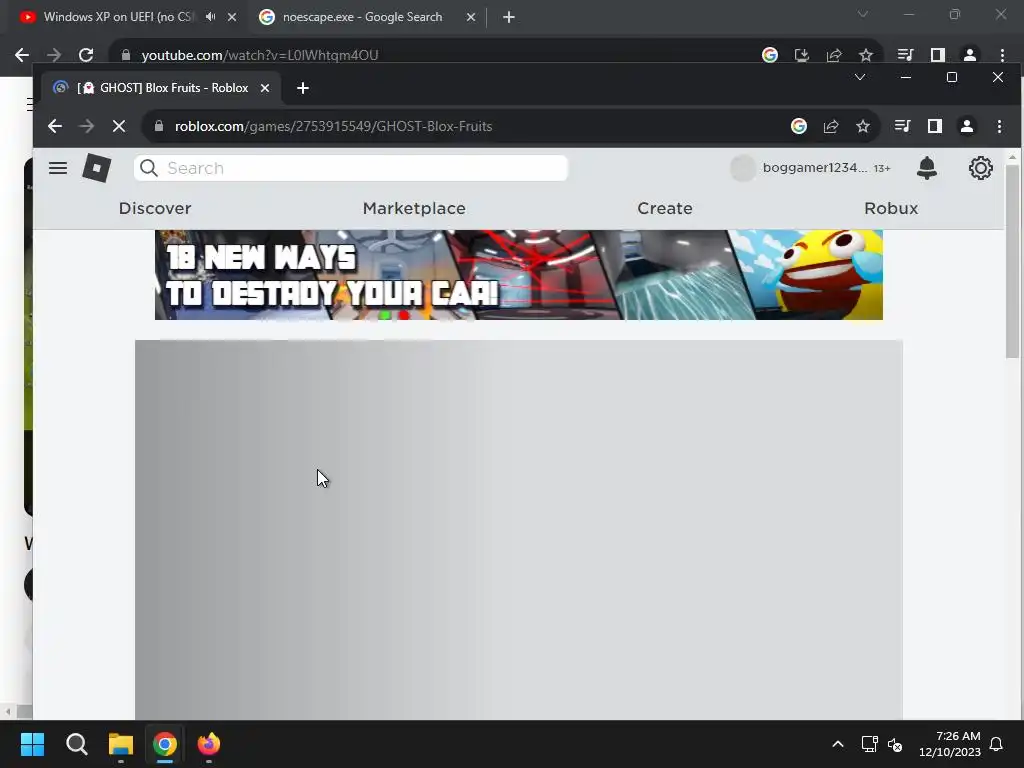Open taskbar clock showing 7:26 AM
Image resolution: width=1024 pixels, height=768 pixels.
950,744
